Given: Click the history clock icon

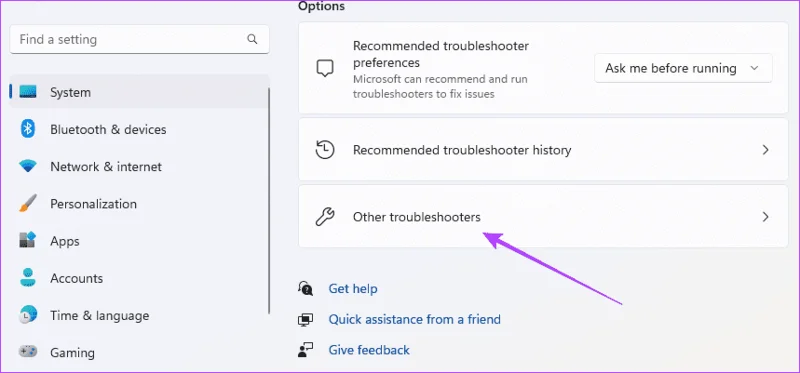Looking at the screenshot, I should coord(325,150).
